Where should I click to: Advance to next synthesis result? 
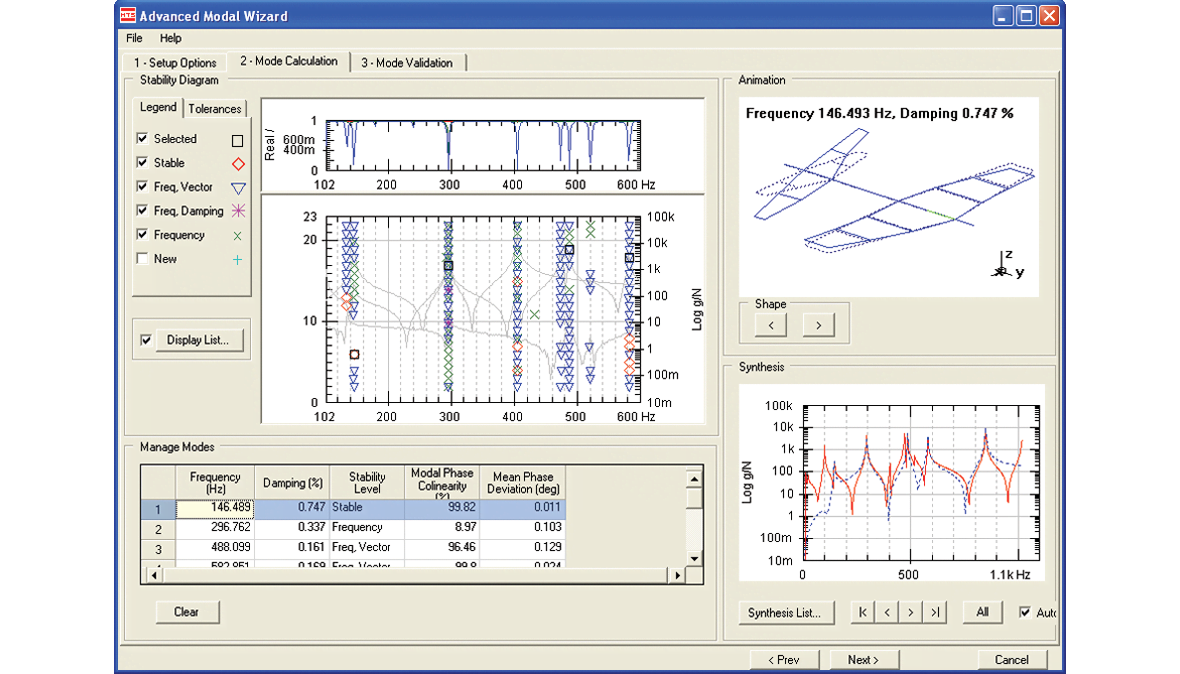point(912,612)
